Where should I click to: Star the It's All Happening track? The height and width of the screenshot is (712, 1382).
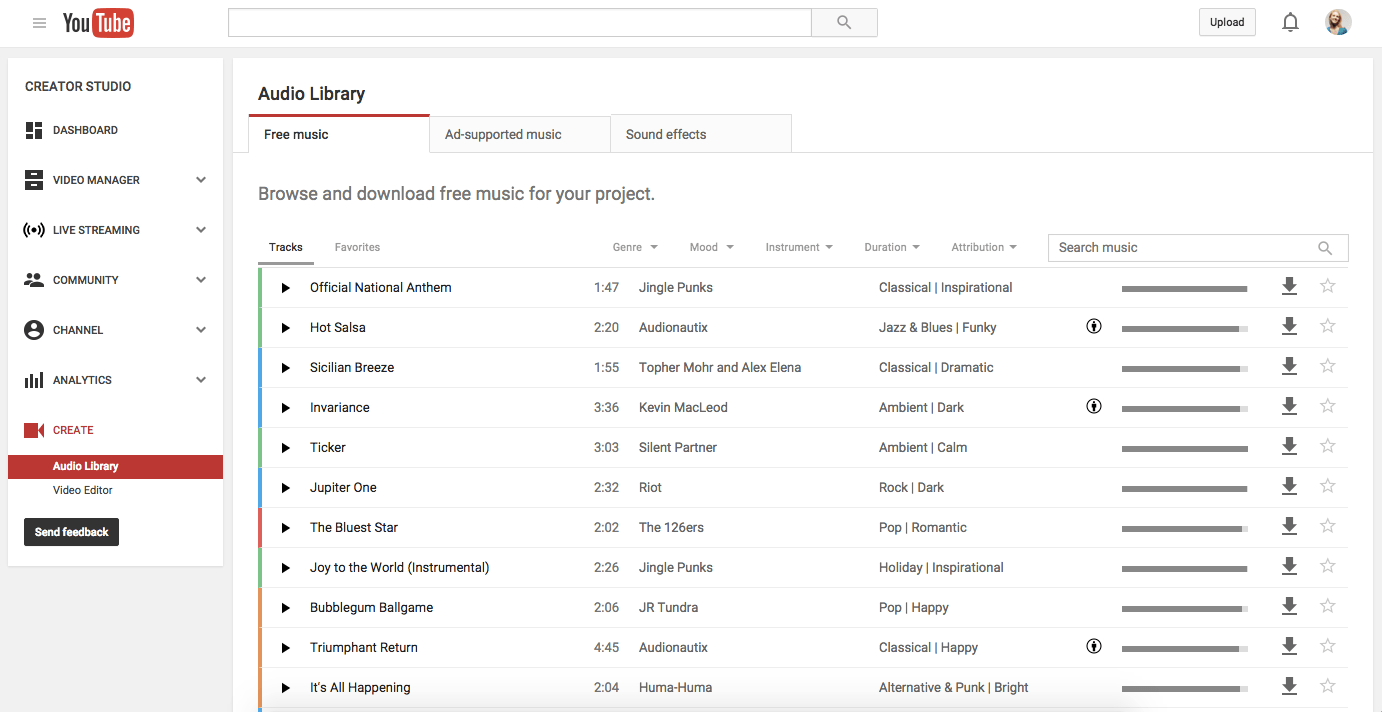point(1328,686)
